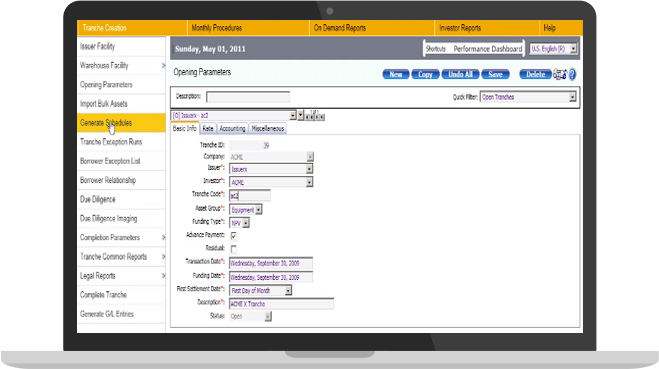Expand the Tranche Common Reports arrow
Image resolution: width=659 pixels, height=369 pixels.
(163, 256)
